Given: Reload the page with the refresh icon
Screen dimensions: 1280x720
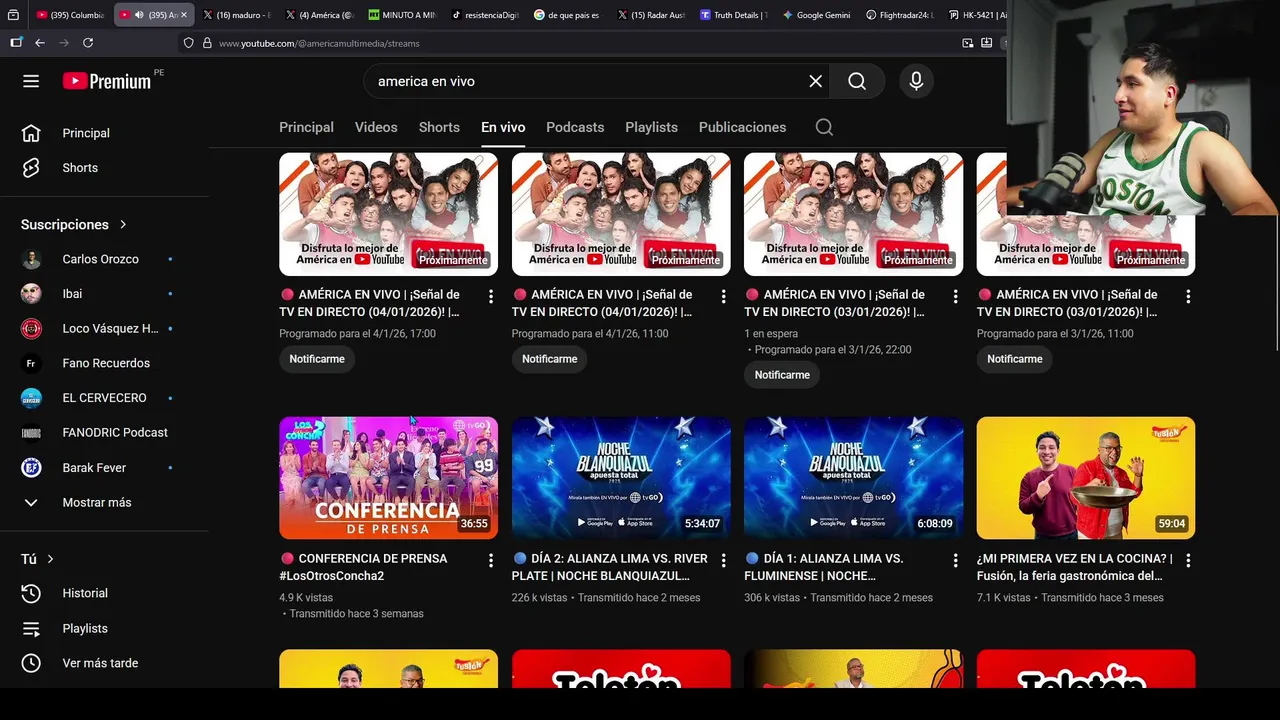Looking at the screenshot, I should pyautogui.click(x=88, y=43).
